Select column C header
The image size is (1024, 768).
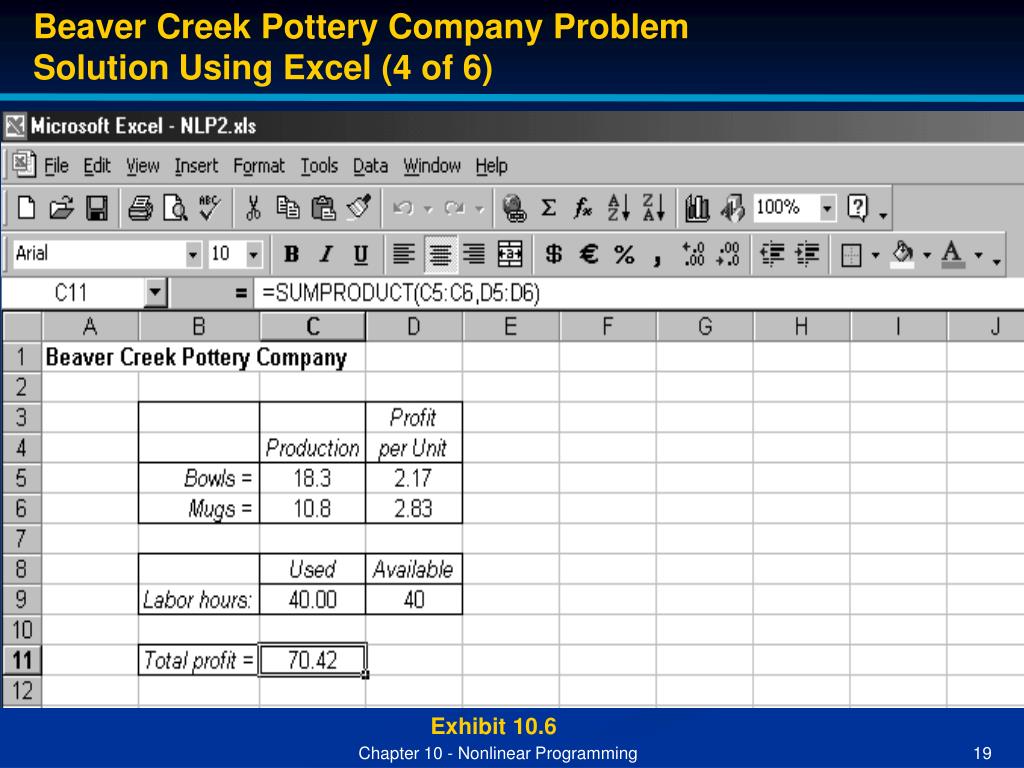click(313, 326)
